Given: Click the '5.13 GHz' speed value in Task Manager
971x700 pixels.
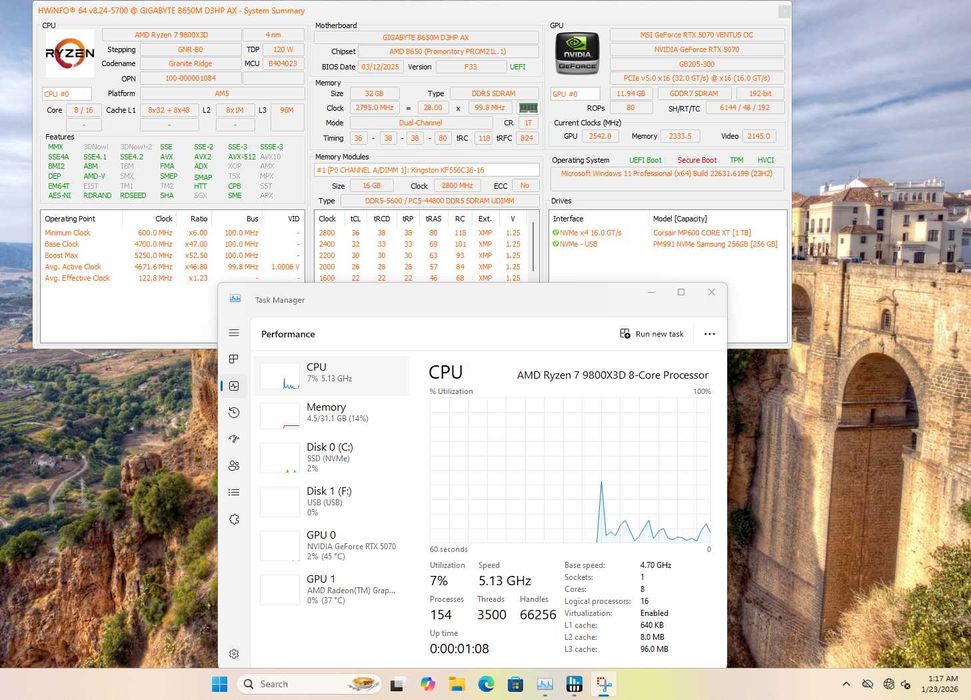Looking at the screenshot, I should (505, 581).
